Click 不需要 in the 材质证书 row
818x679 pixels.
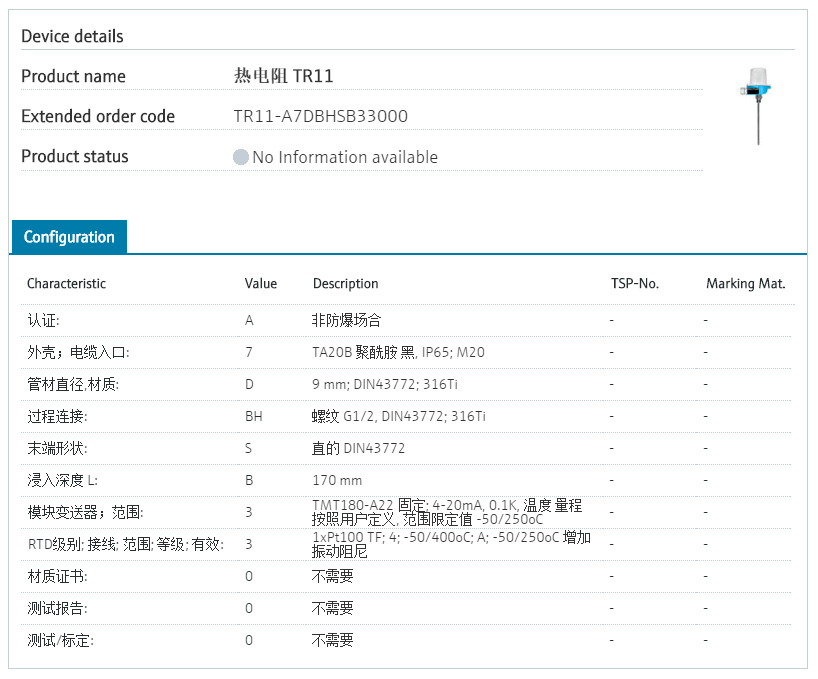coord(332,576)
